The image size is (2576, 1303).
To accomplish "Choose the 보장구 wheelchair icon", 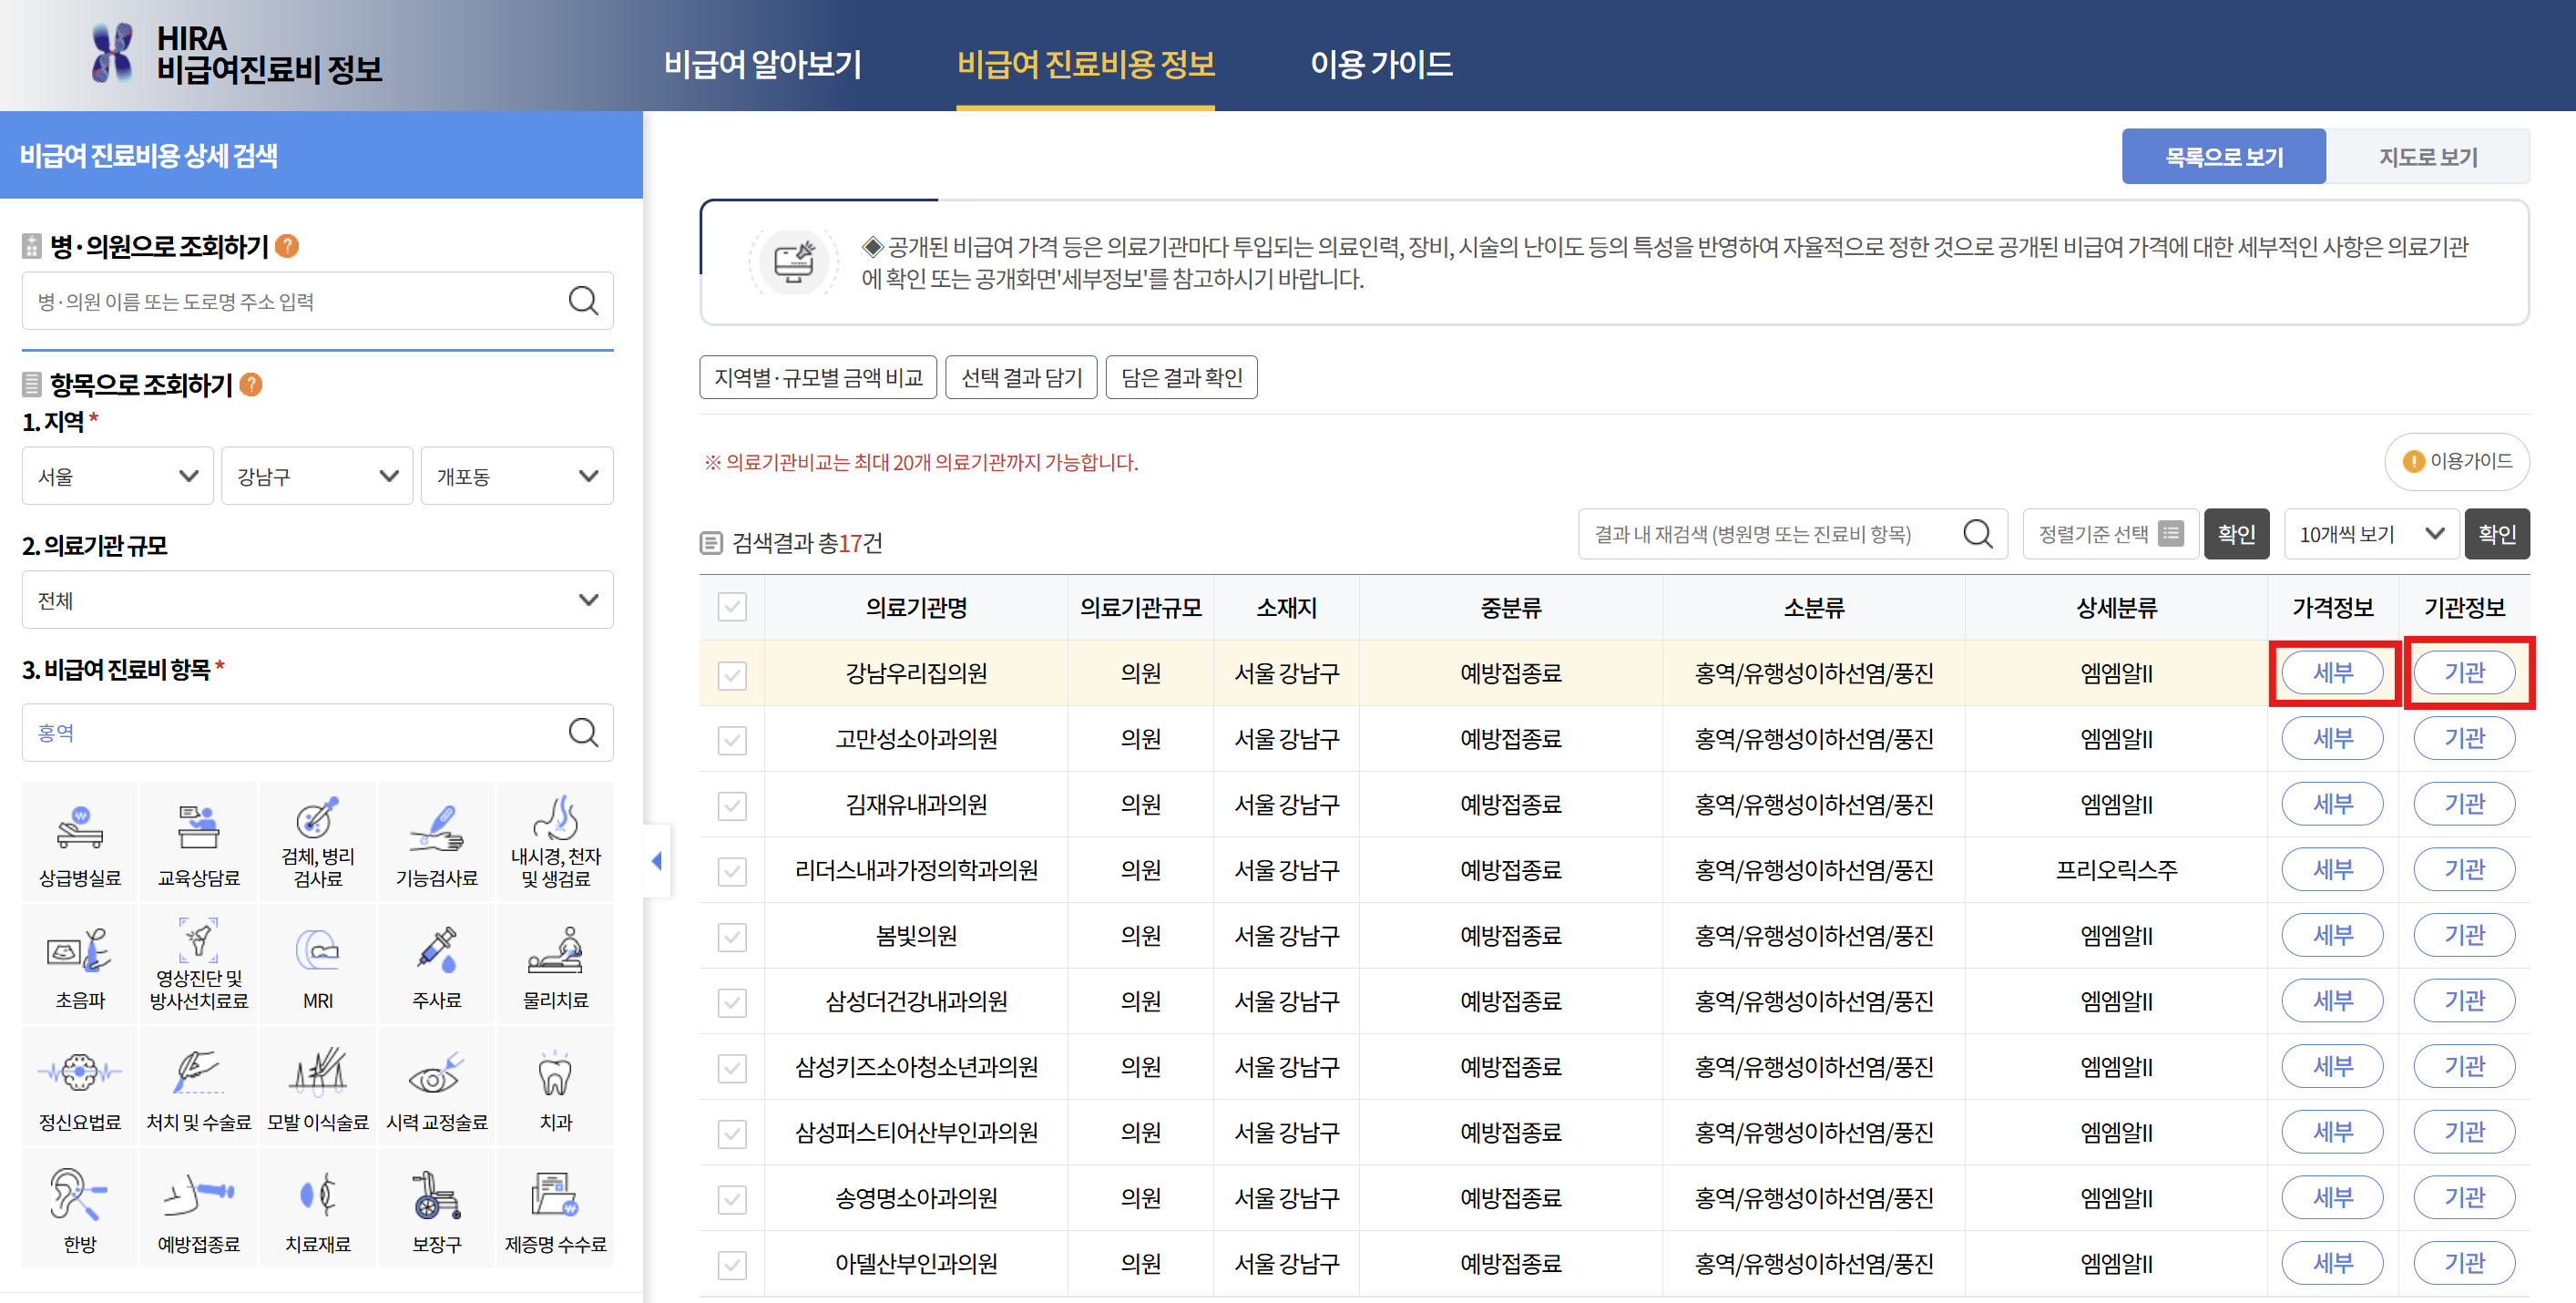I will [x=437, y=1207].
